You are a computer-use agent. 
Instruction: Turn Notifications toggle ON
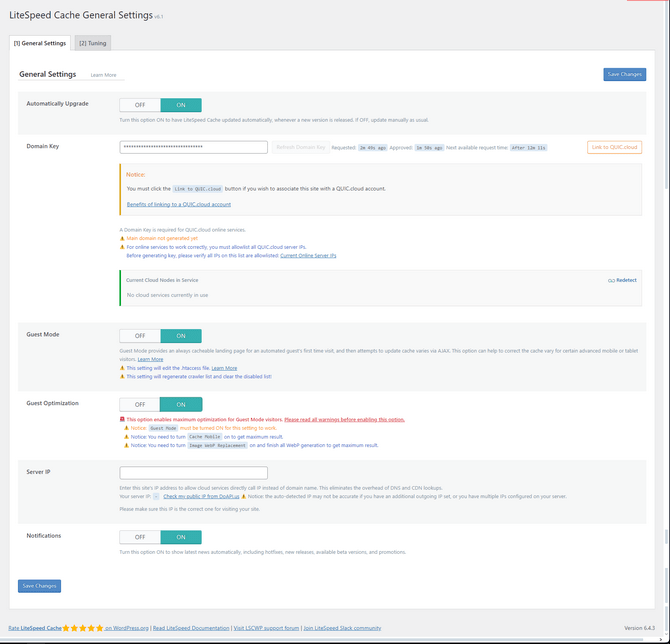click(180, 537)
